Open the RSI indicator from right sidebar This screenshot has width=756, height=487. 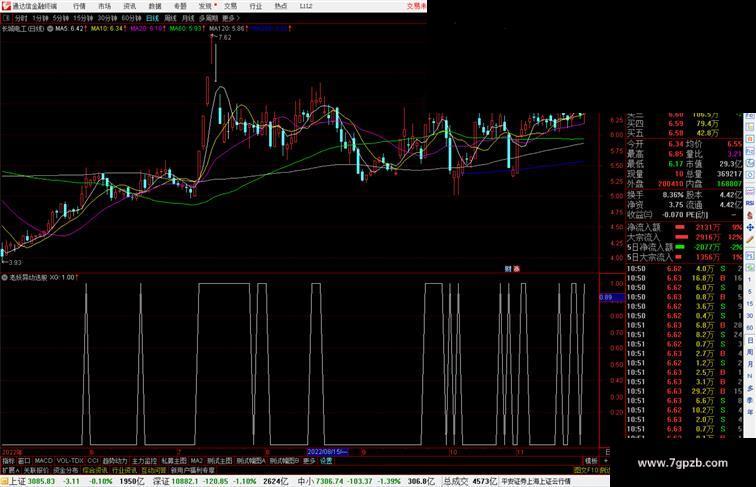point(750,203)
